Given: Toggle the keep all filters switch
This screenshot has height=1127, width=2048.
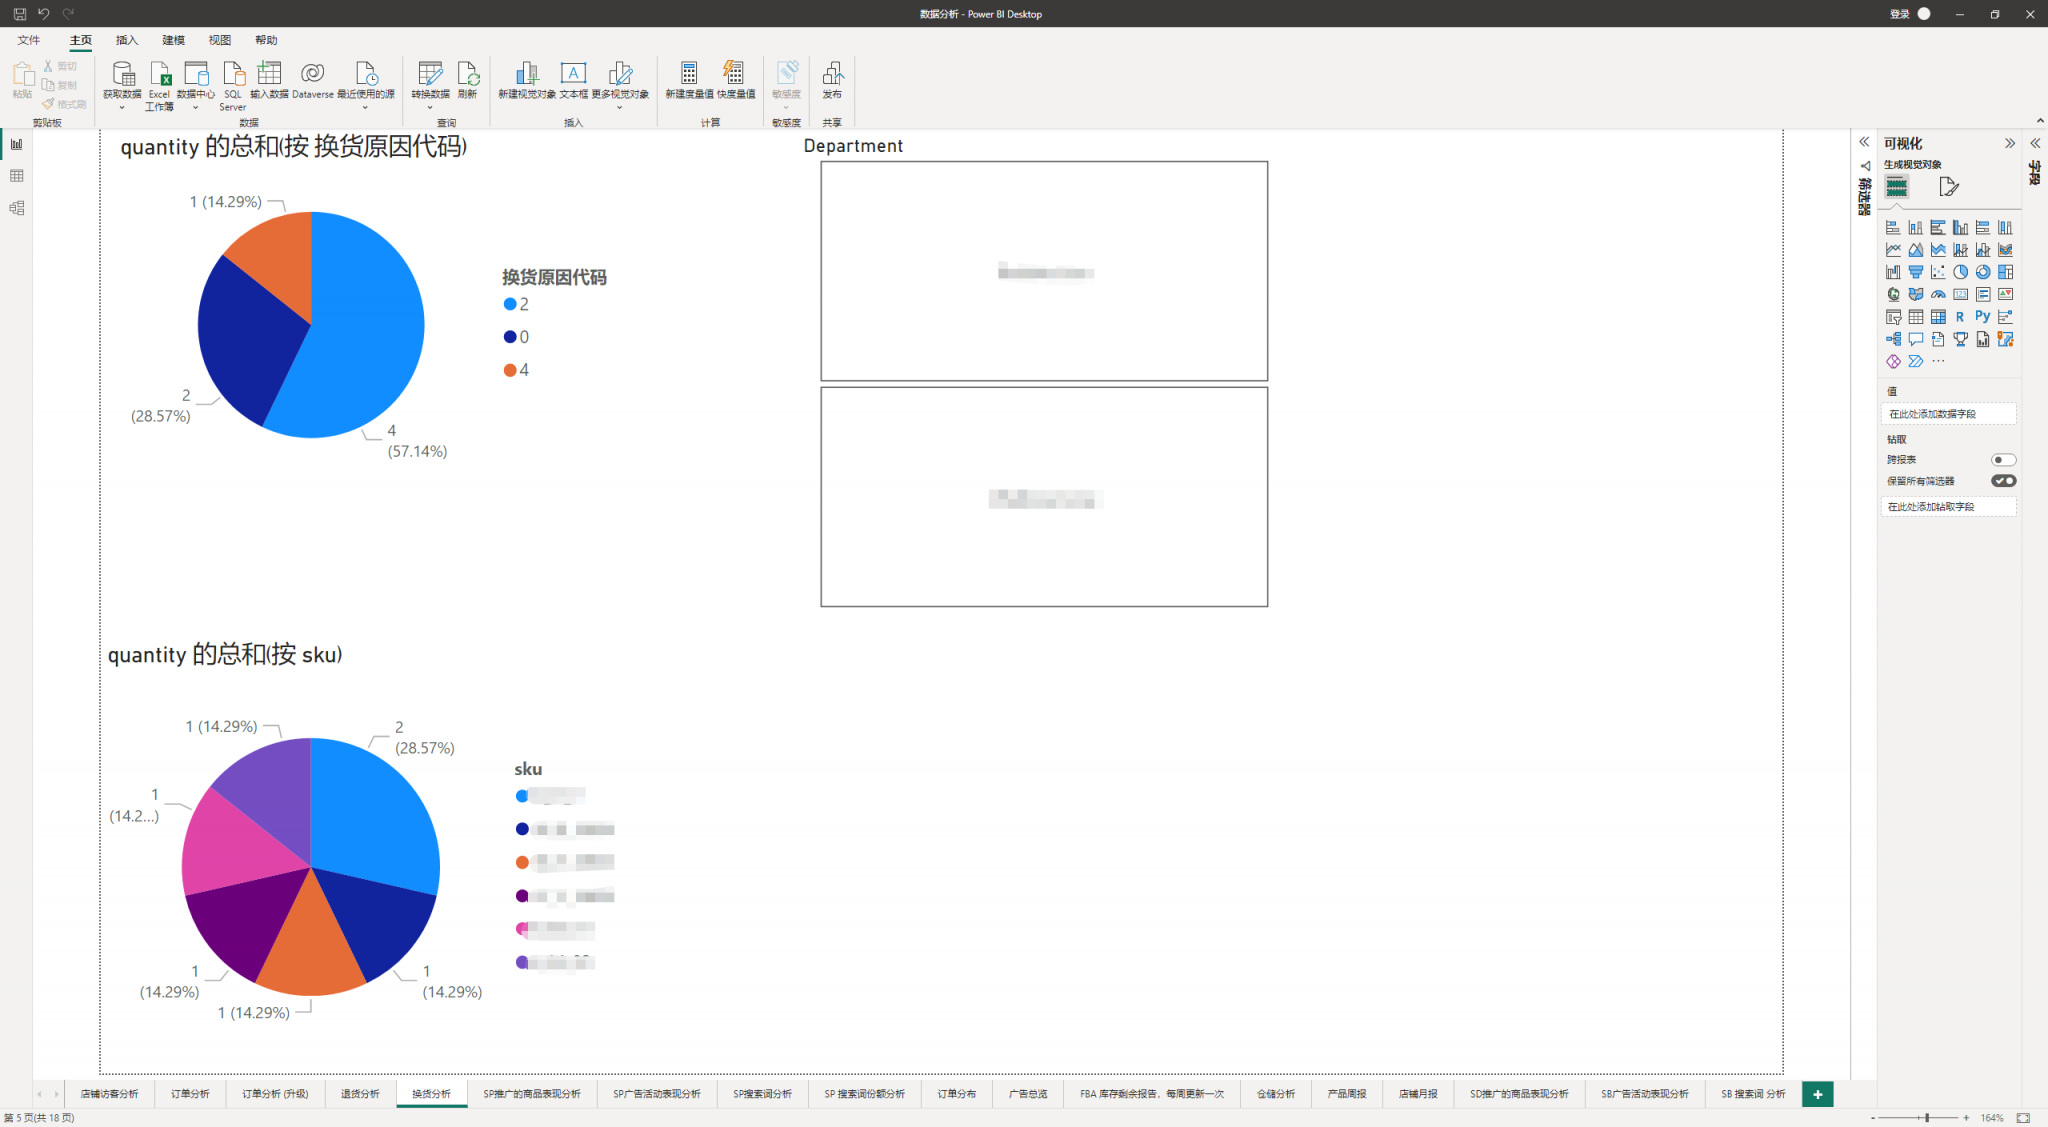Looking at the screenshot, I should coord(2003,481).
